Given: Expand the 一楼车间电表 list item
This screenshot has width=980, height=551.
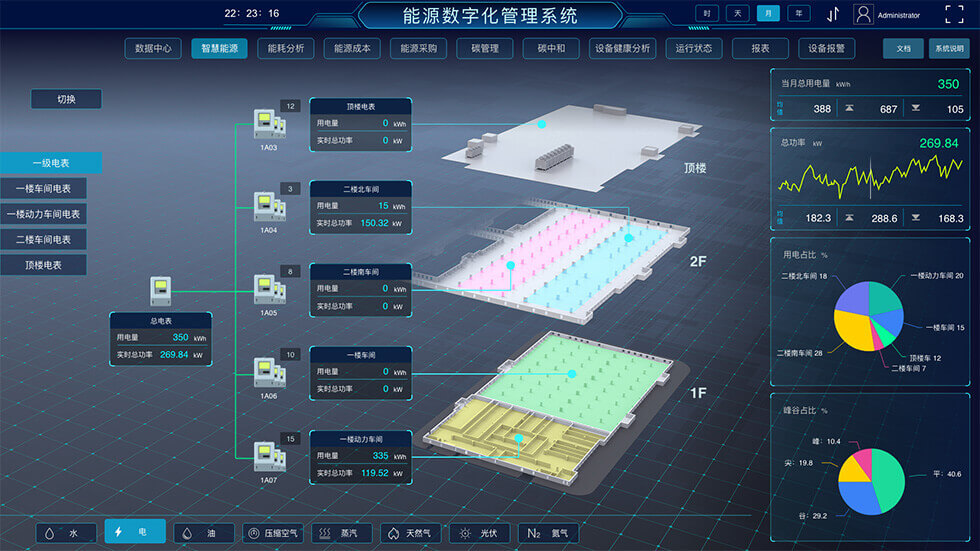Looking at the screenshot, I should point(43,188).
